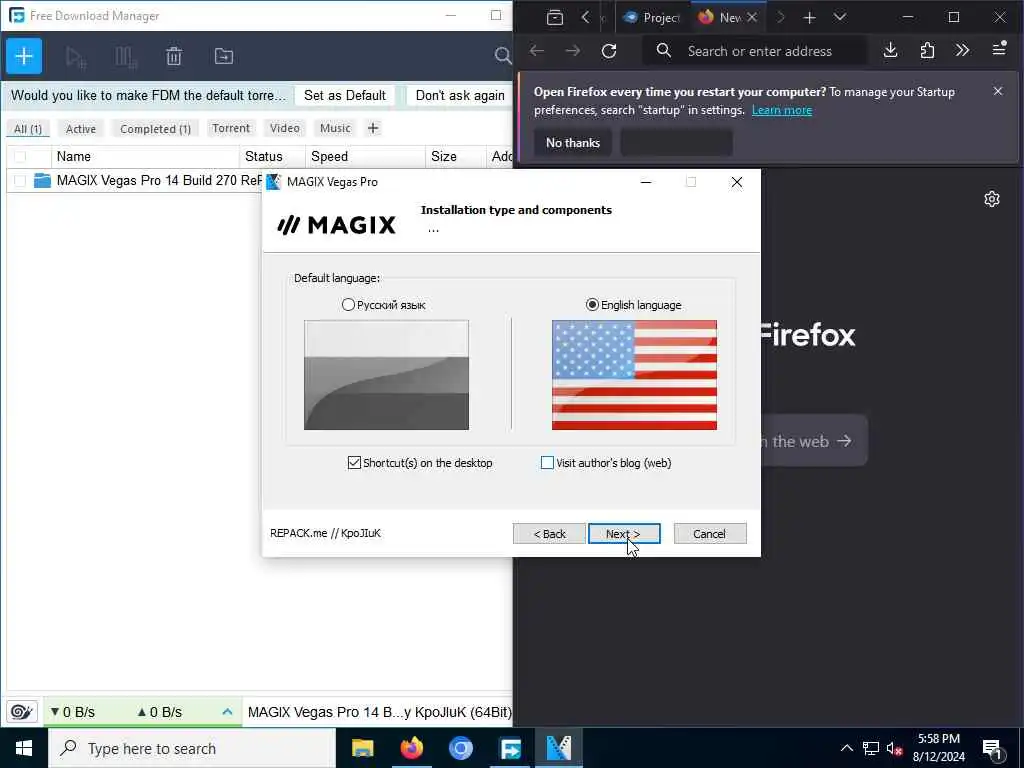The height and width of the screenshot is (768, 1024).
Task: Click Don't ask again in FDM
Action: [459, 95]
